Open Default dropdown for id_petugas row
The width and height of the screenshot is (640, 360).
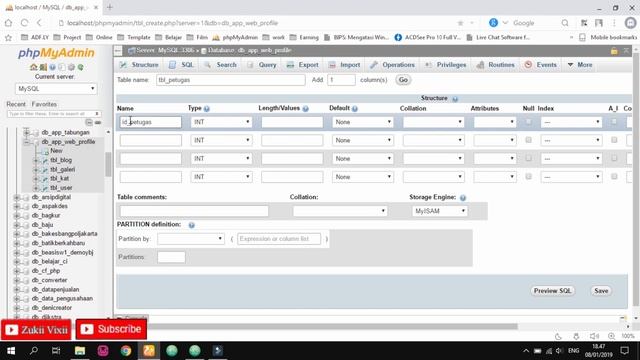coord(363,122)
